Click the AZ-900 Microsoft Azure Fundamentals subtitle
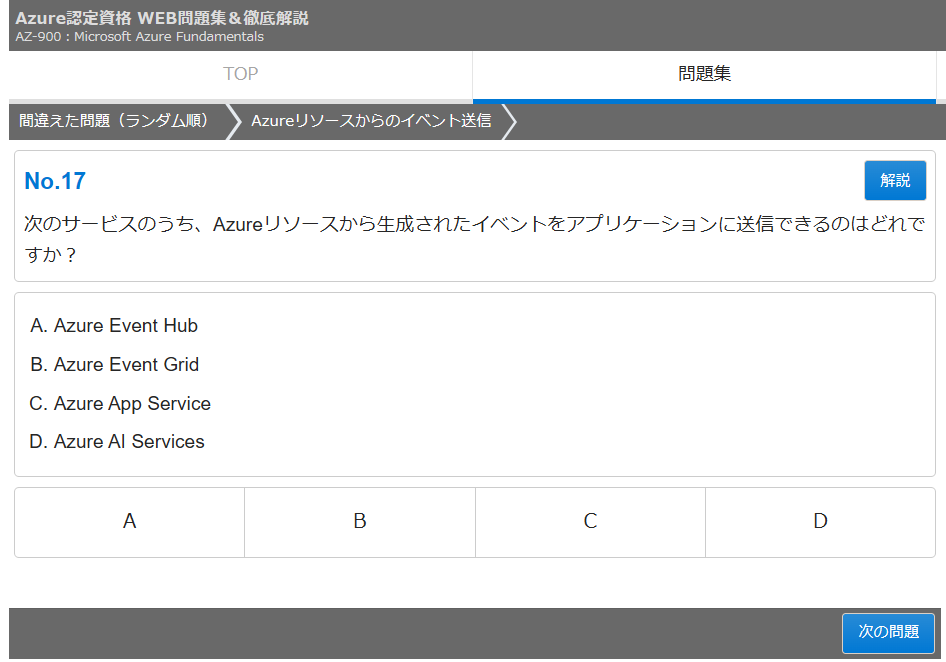 pyautogui.click(x=139, y=37)
